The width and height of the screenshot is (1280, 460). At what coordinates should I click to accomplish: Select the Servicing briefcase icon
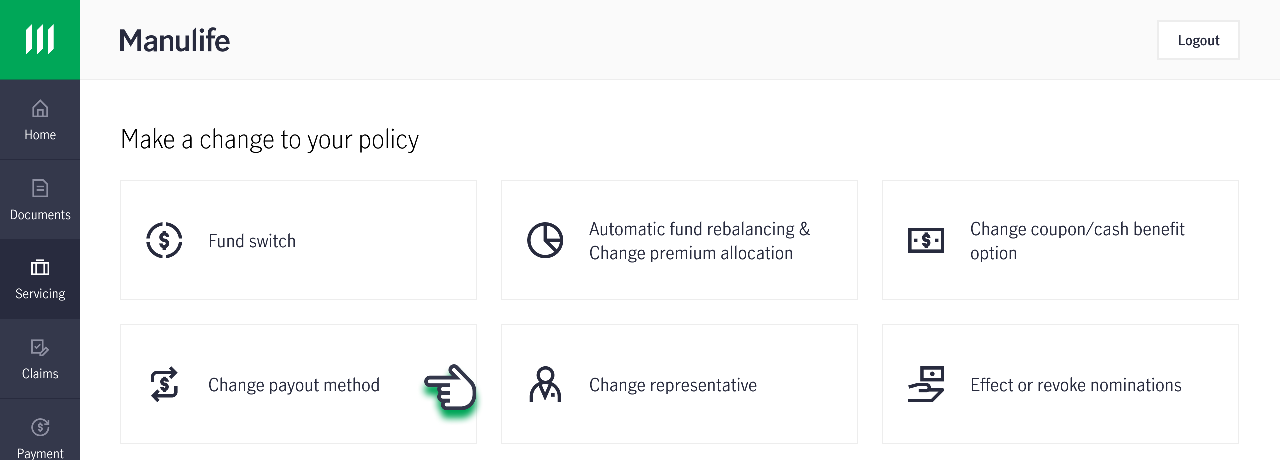40,267
